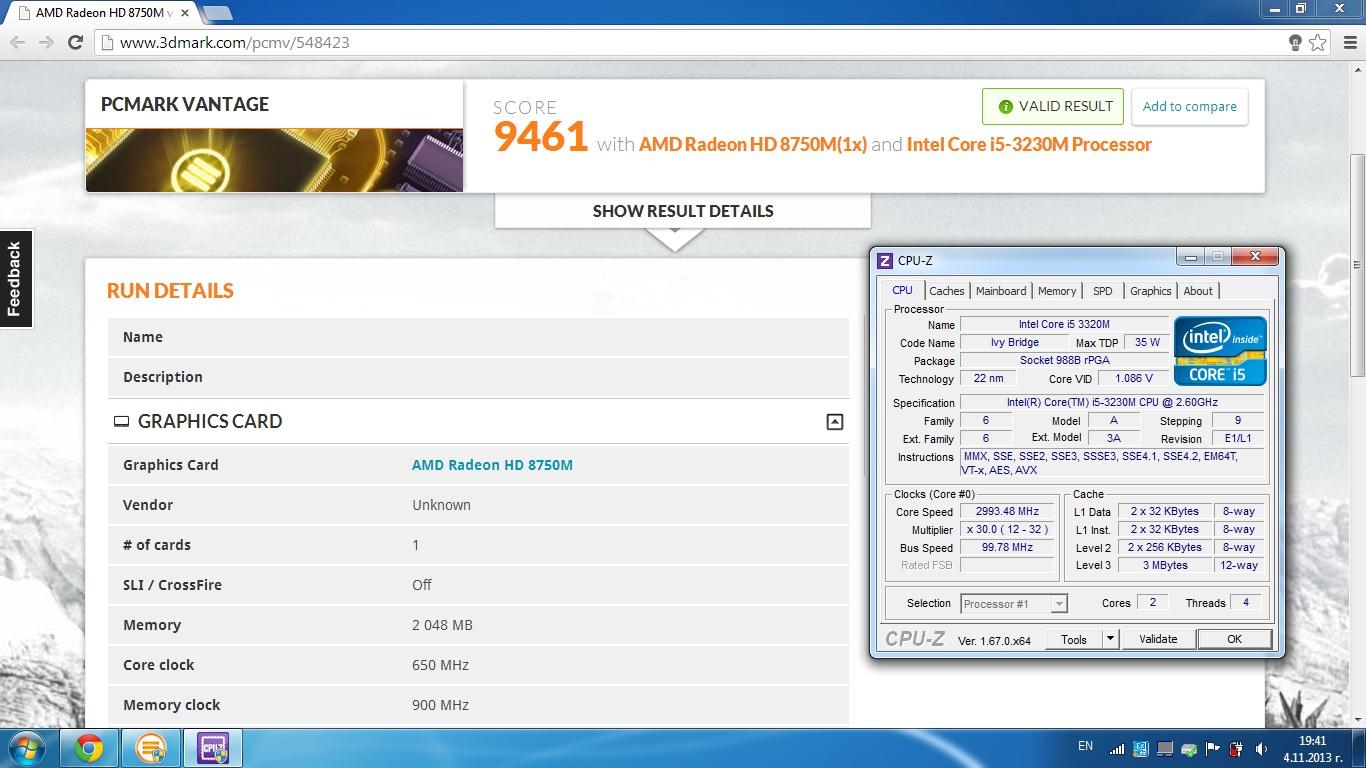1366x768 pixels.
Task: Open the Chrome menu
Action: click(1348, 42)
